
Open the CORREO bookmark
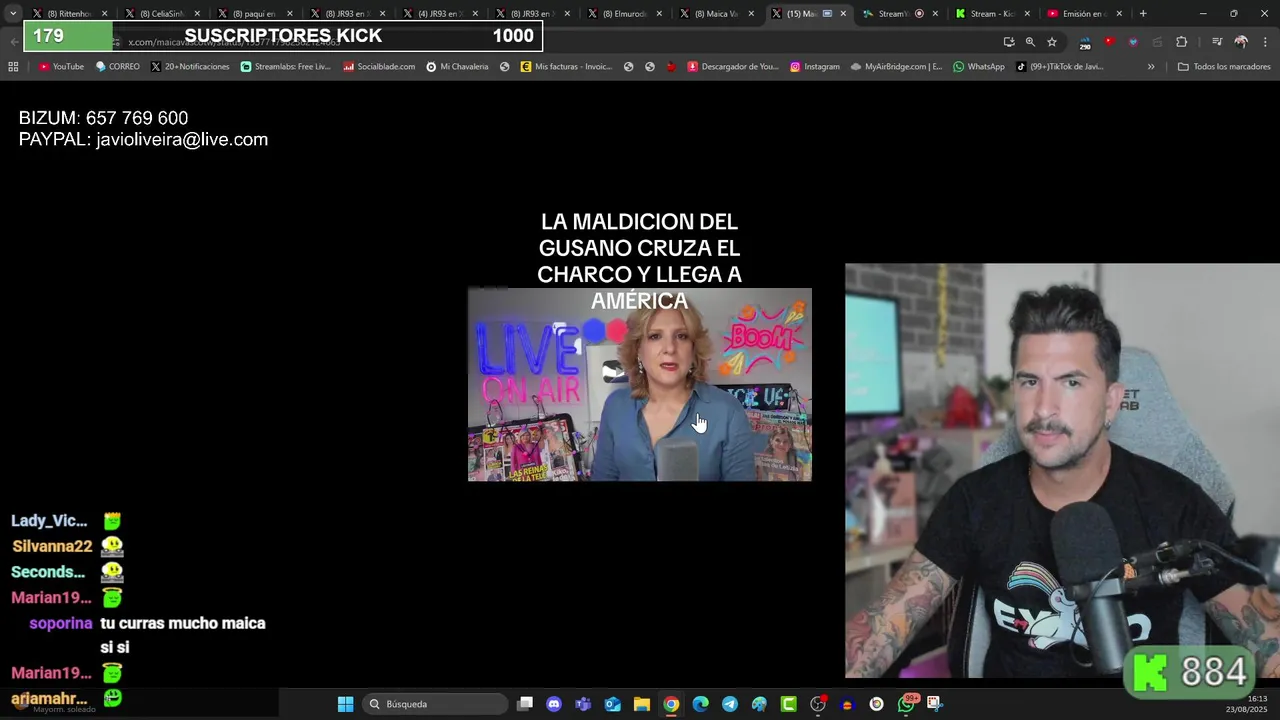click(x=118, y=67)
